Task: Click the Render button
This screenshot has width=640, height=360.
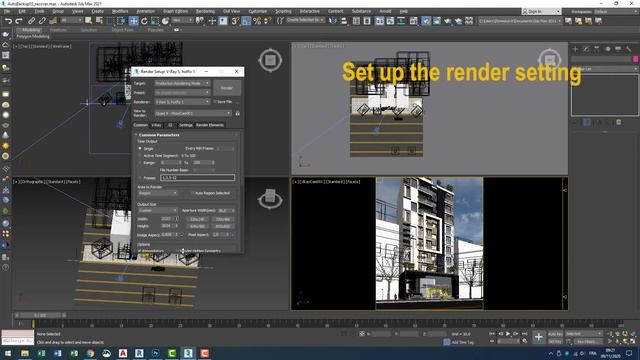Action: click(227, 88)
